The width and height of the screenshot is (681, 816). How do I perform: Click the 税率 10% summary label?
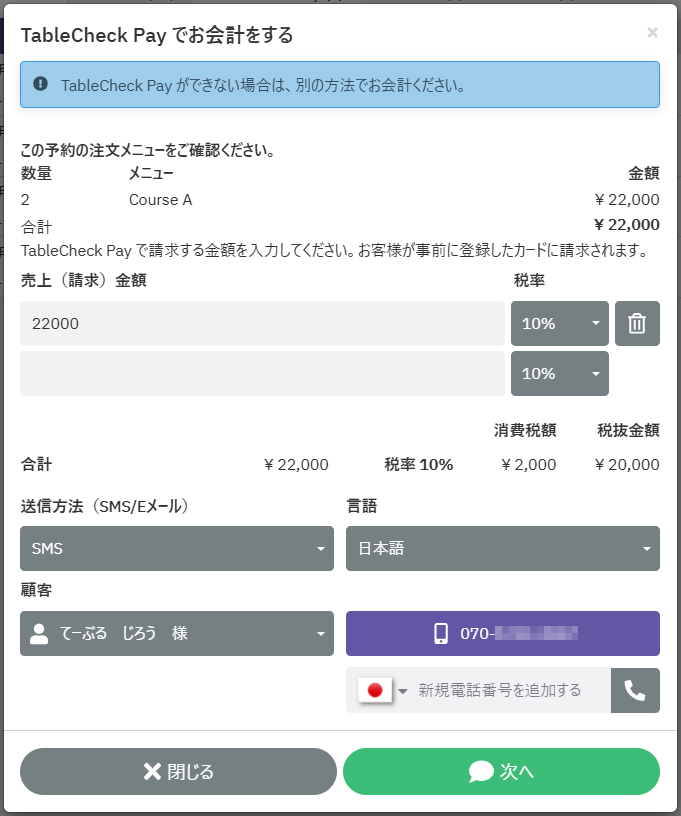419,464
